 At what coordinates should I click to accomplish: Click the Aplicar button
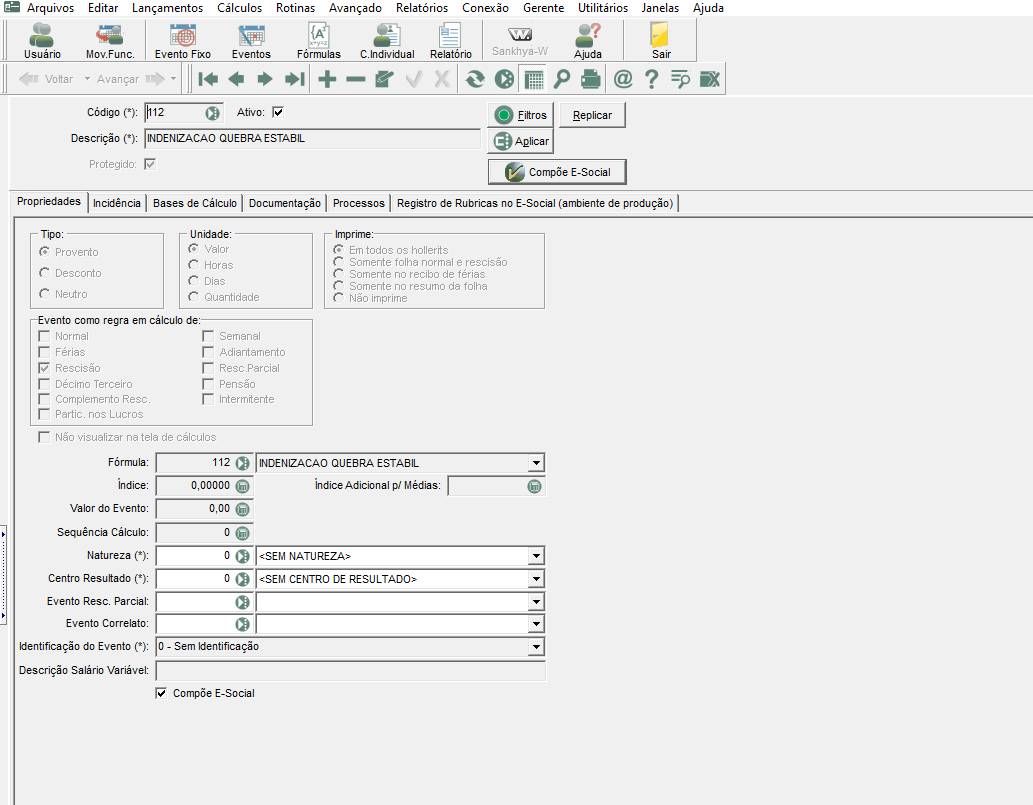click(x=520, y=141)
